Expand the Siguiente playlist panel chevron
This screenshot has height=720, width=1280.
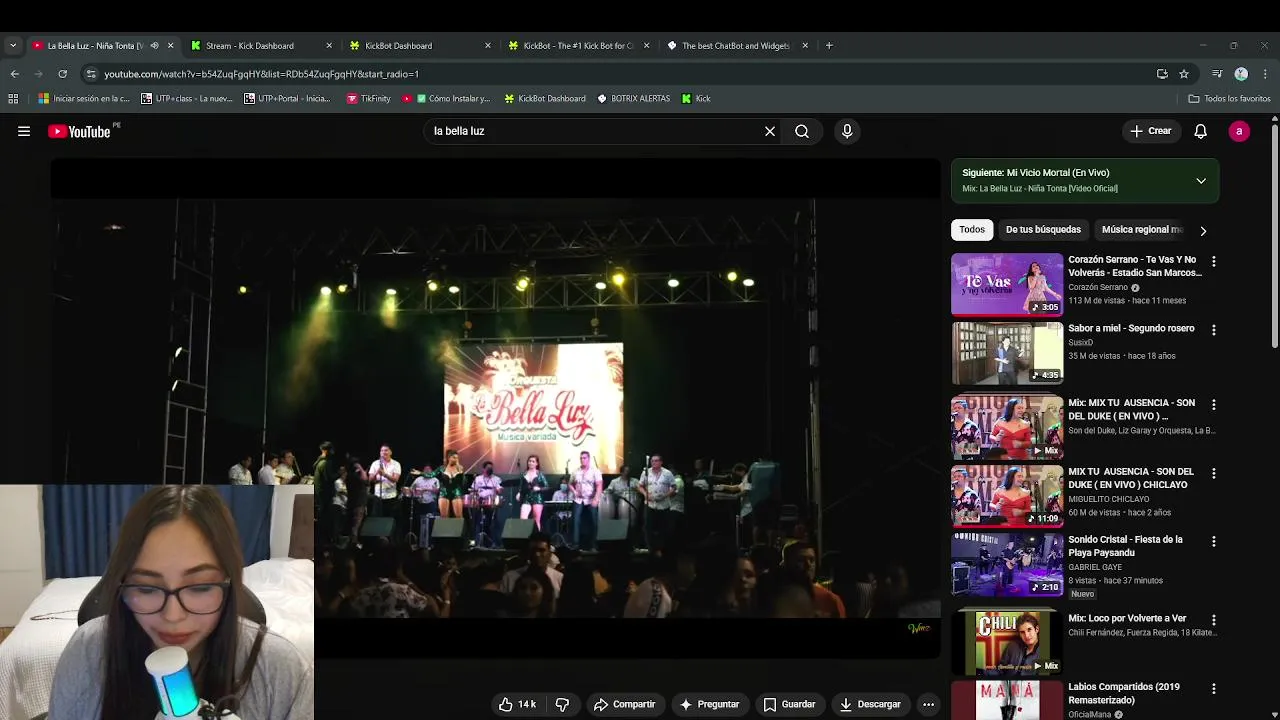[x=1201, y=181]
